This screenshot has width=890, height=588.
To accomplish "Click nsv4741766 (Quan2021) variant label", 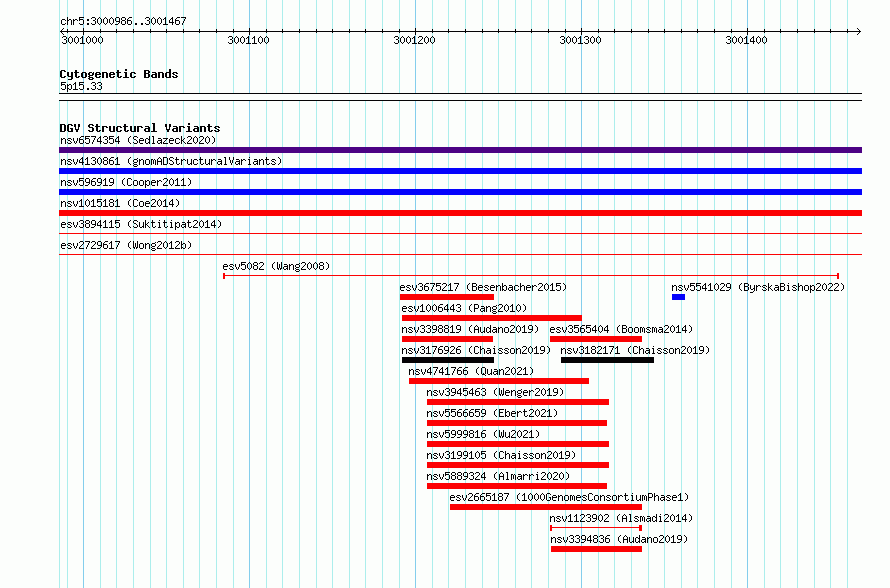I will [x=471, y=371].
